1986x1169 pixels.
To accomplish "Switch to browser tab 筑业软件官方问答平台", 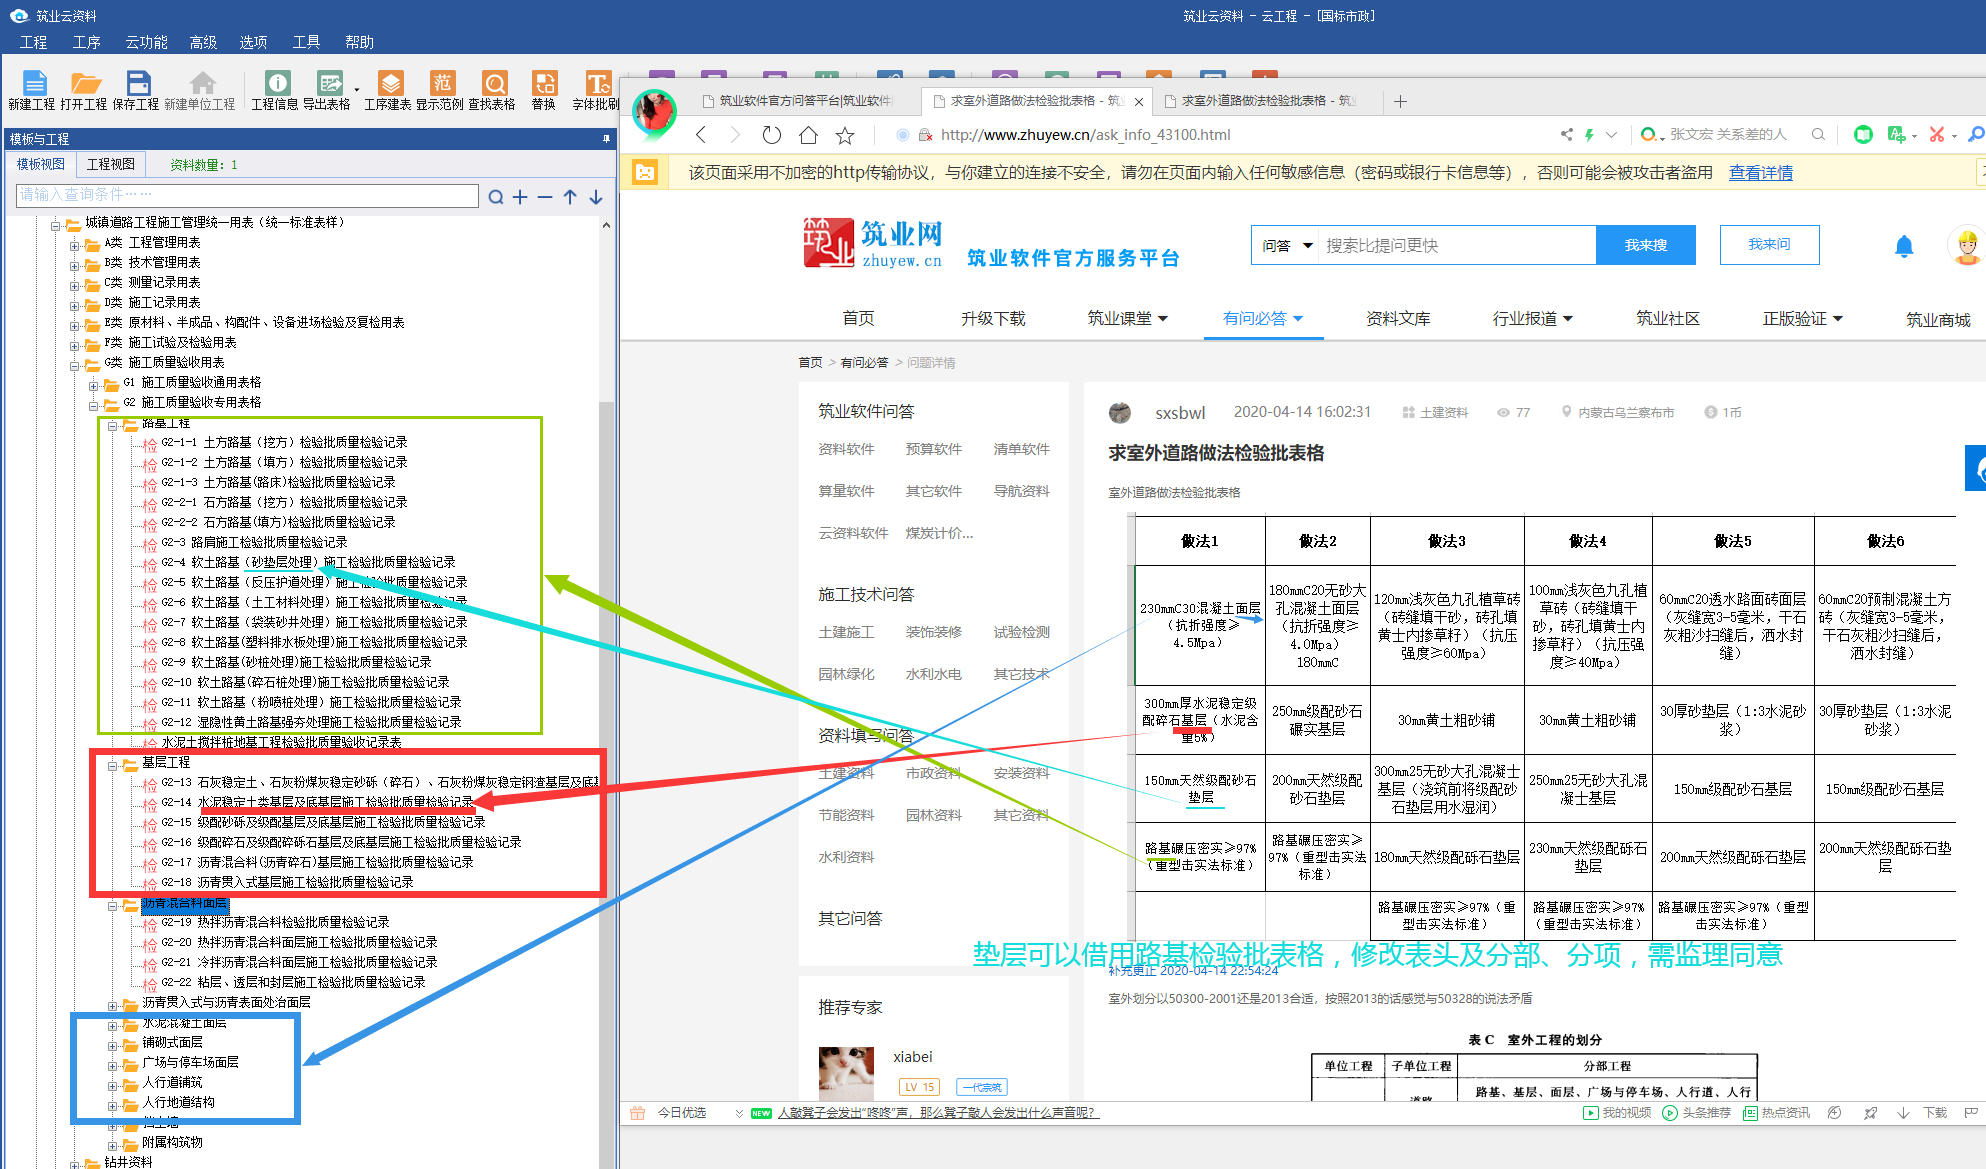I will tap(797, 100).
